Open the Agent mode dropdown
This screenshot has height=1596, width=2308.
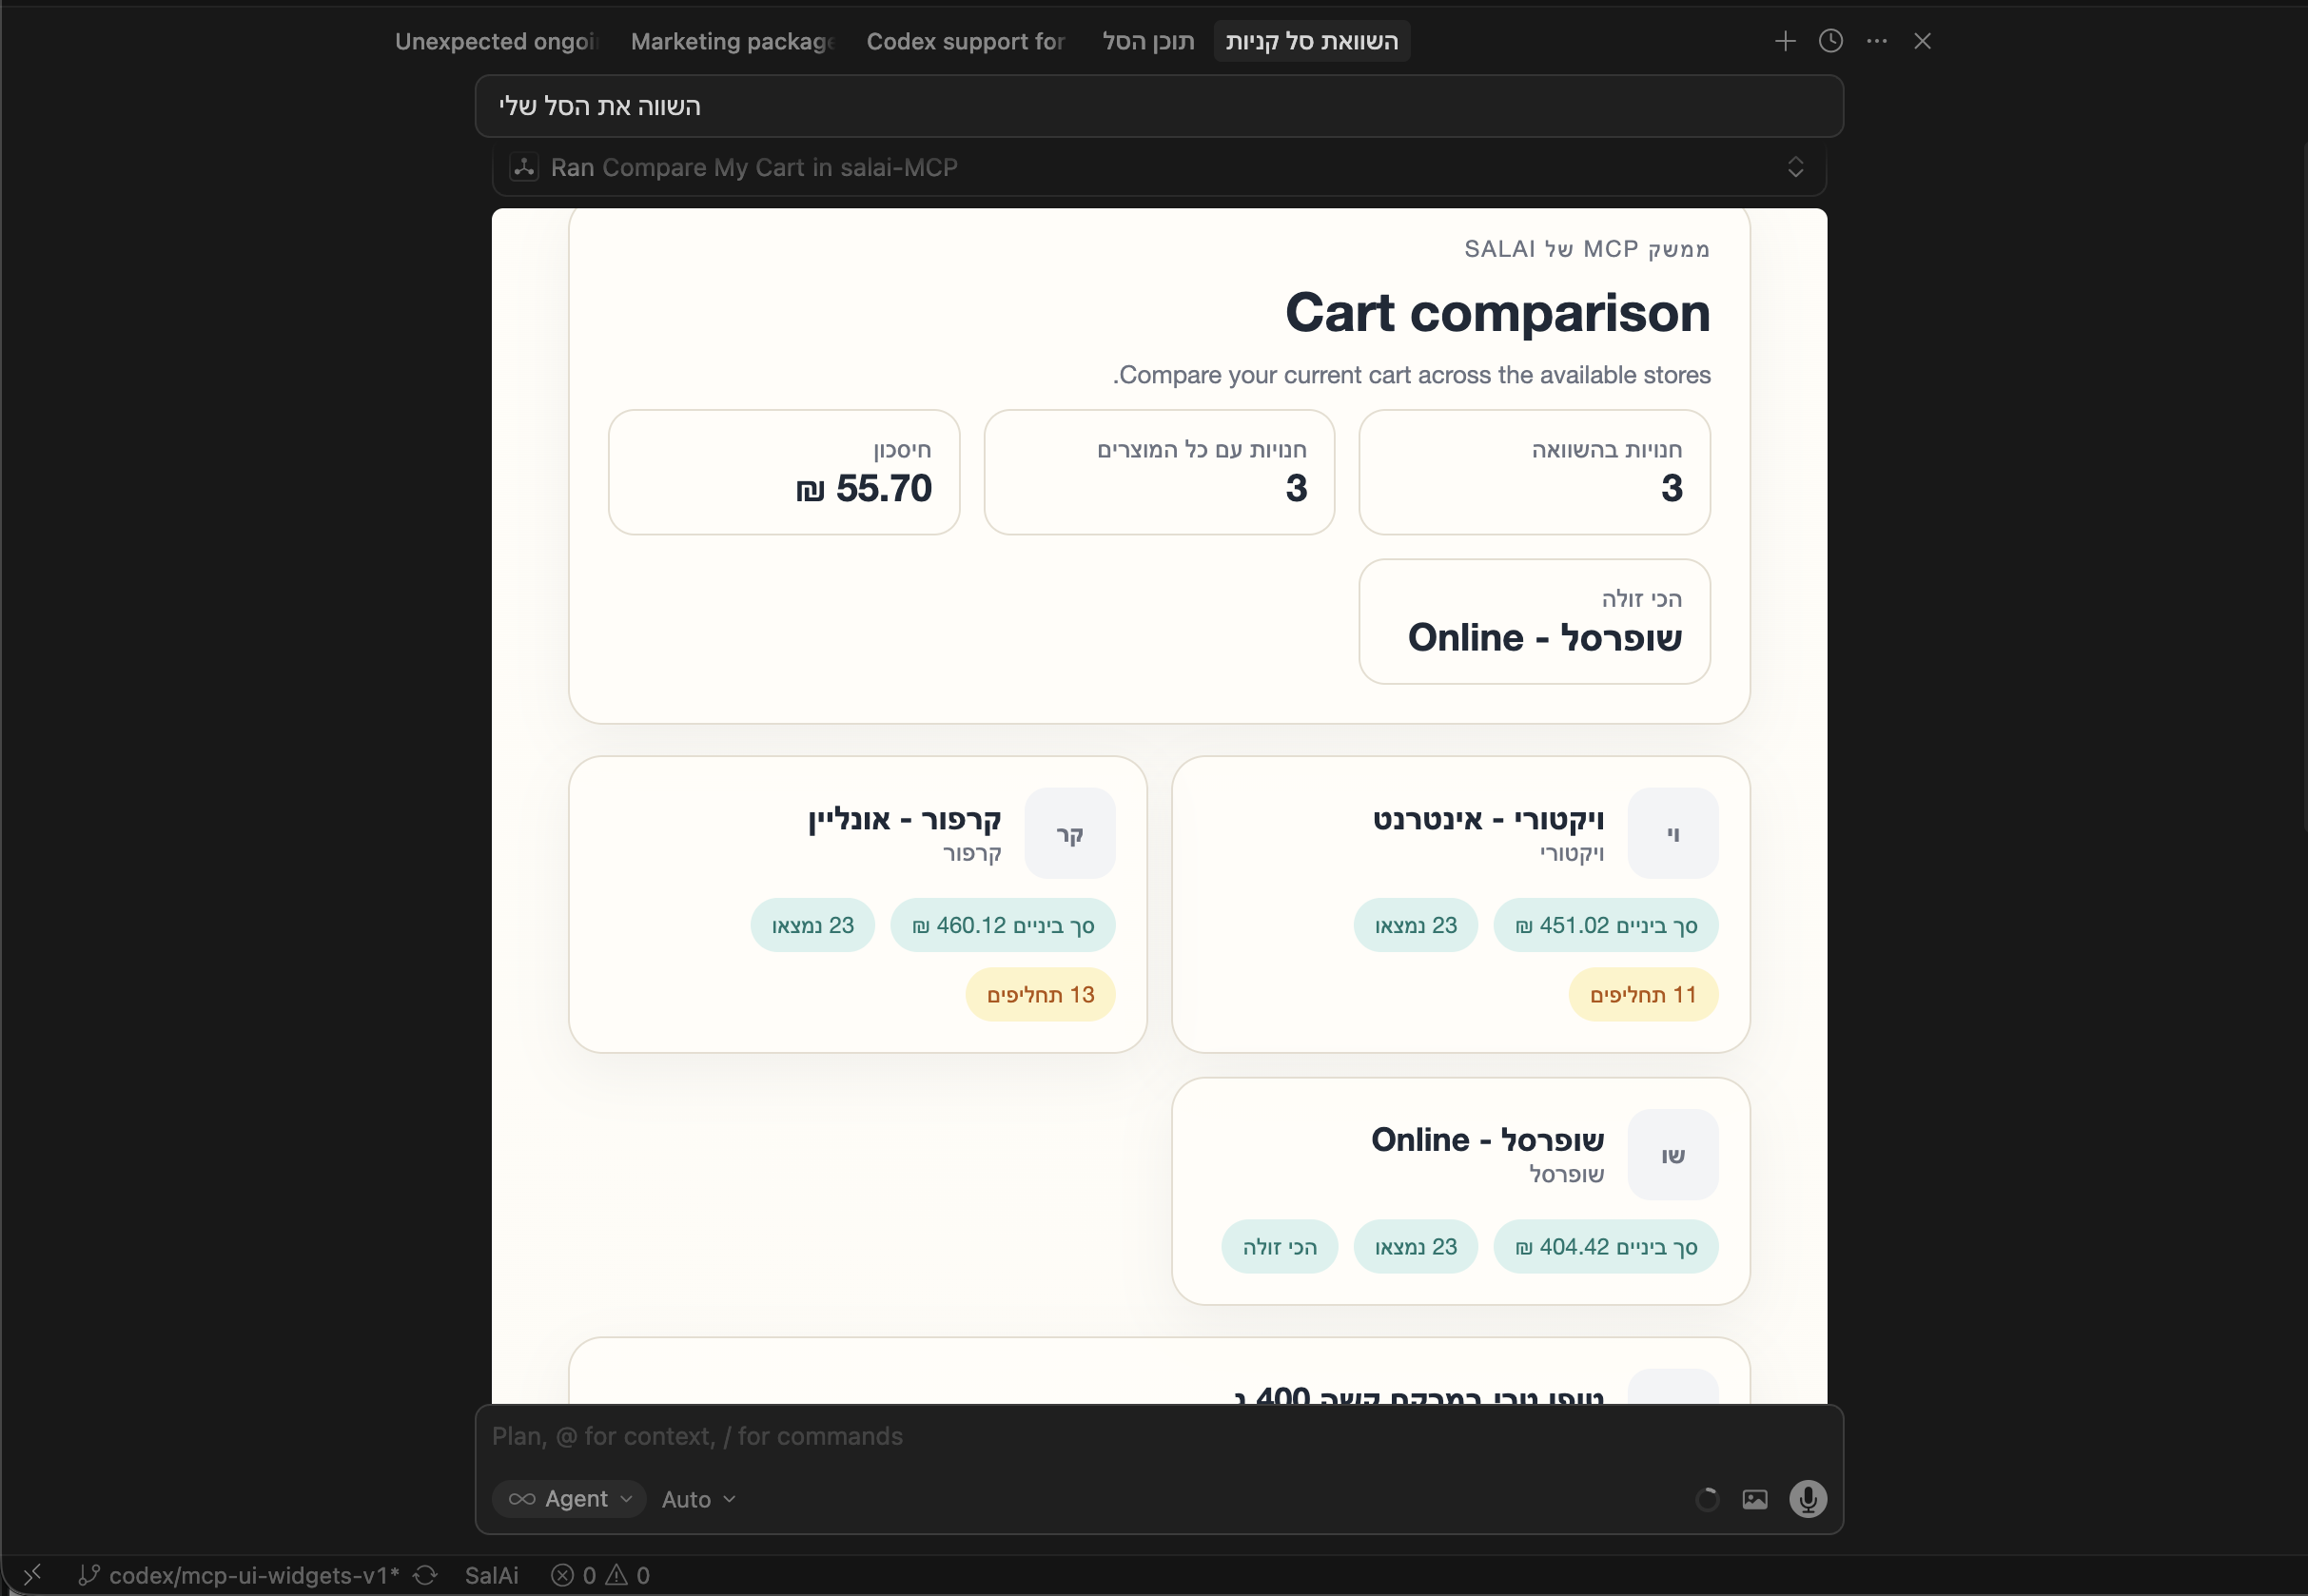coord(570,1499)
